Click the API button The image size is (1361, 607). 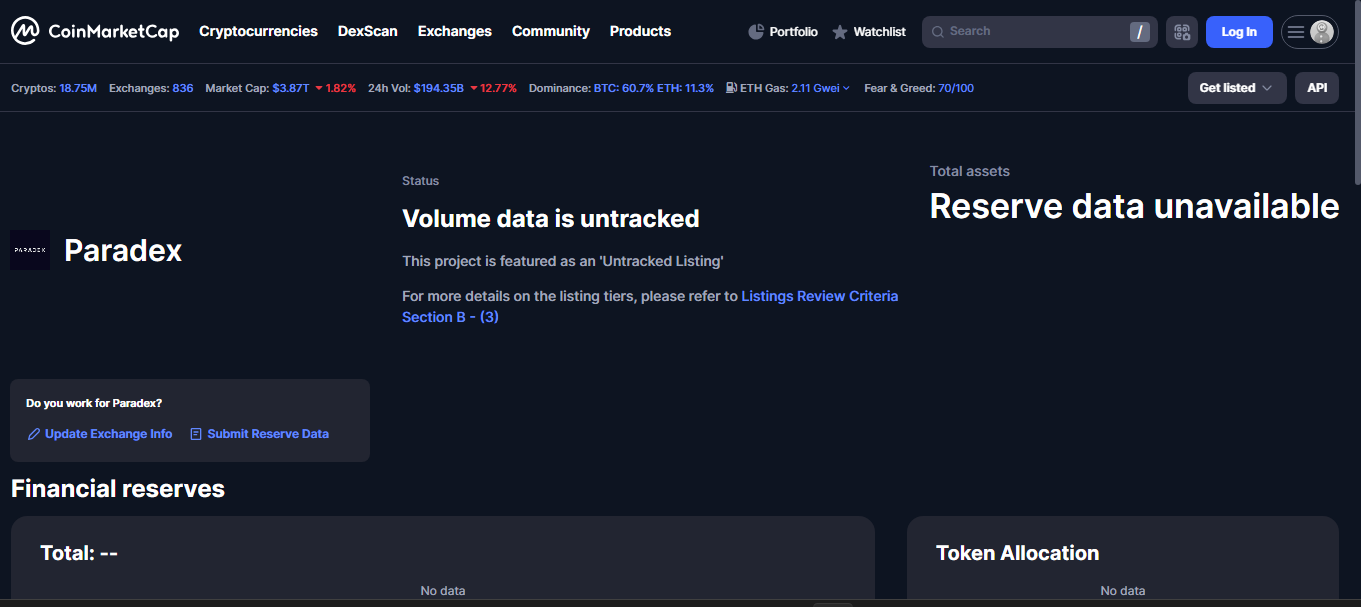pos(1317,88)
